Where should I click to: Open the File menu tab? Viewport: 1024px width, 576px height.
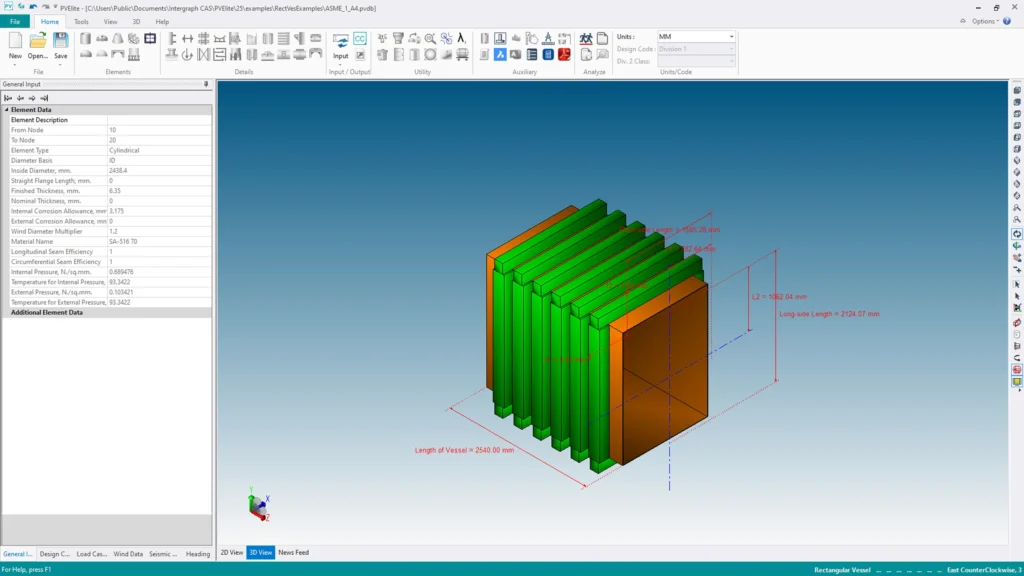[x=15, y=21]
